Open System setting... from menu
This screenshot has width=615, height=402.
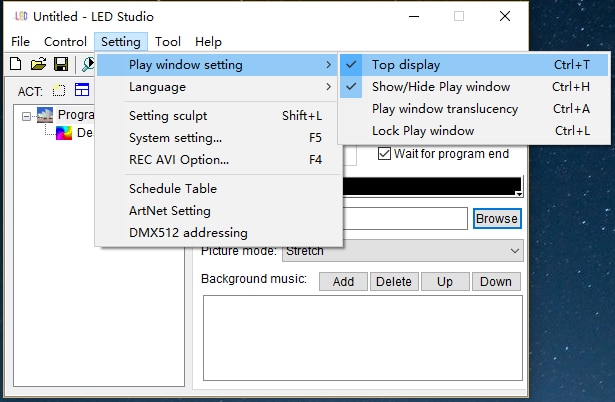point(217,138)
